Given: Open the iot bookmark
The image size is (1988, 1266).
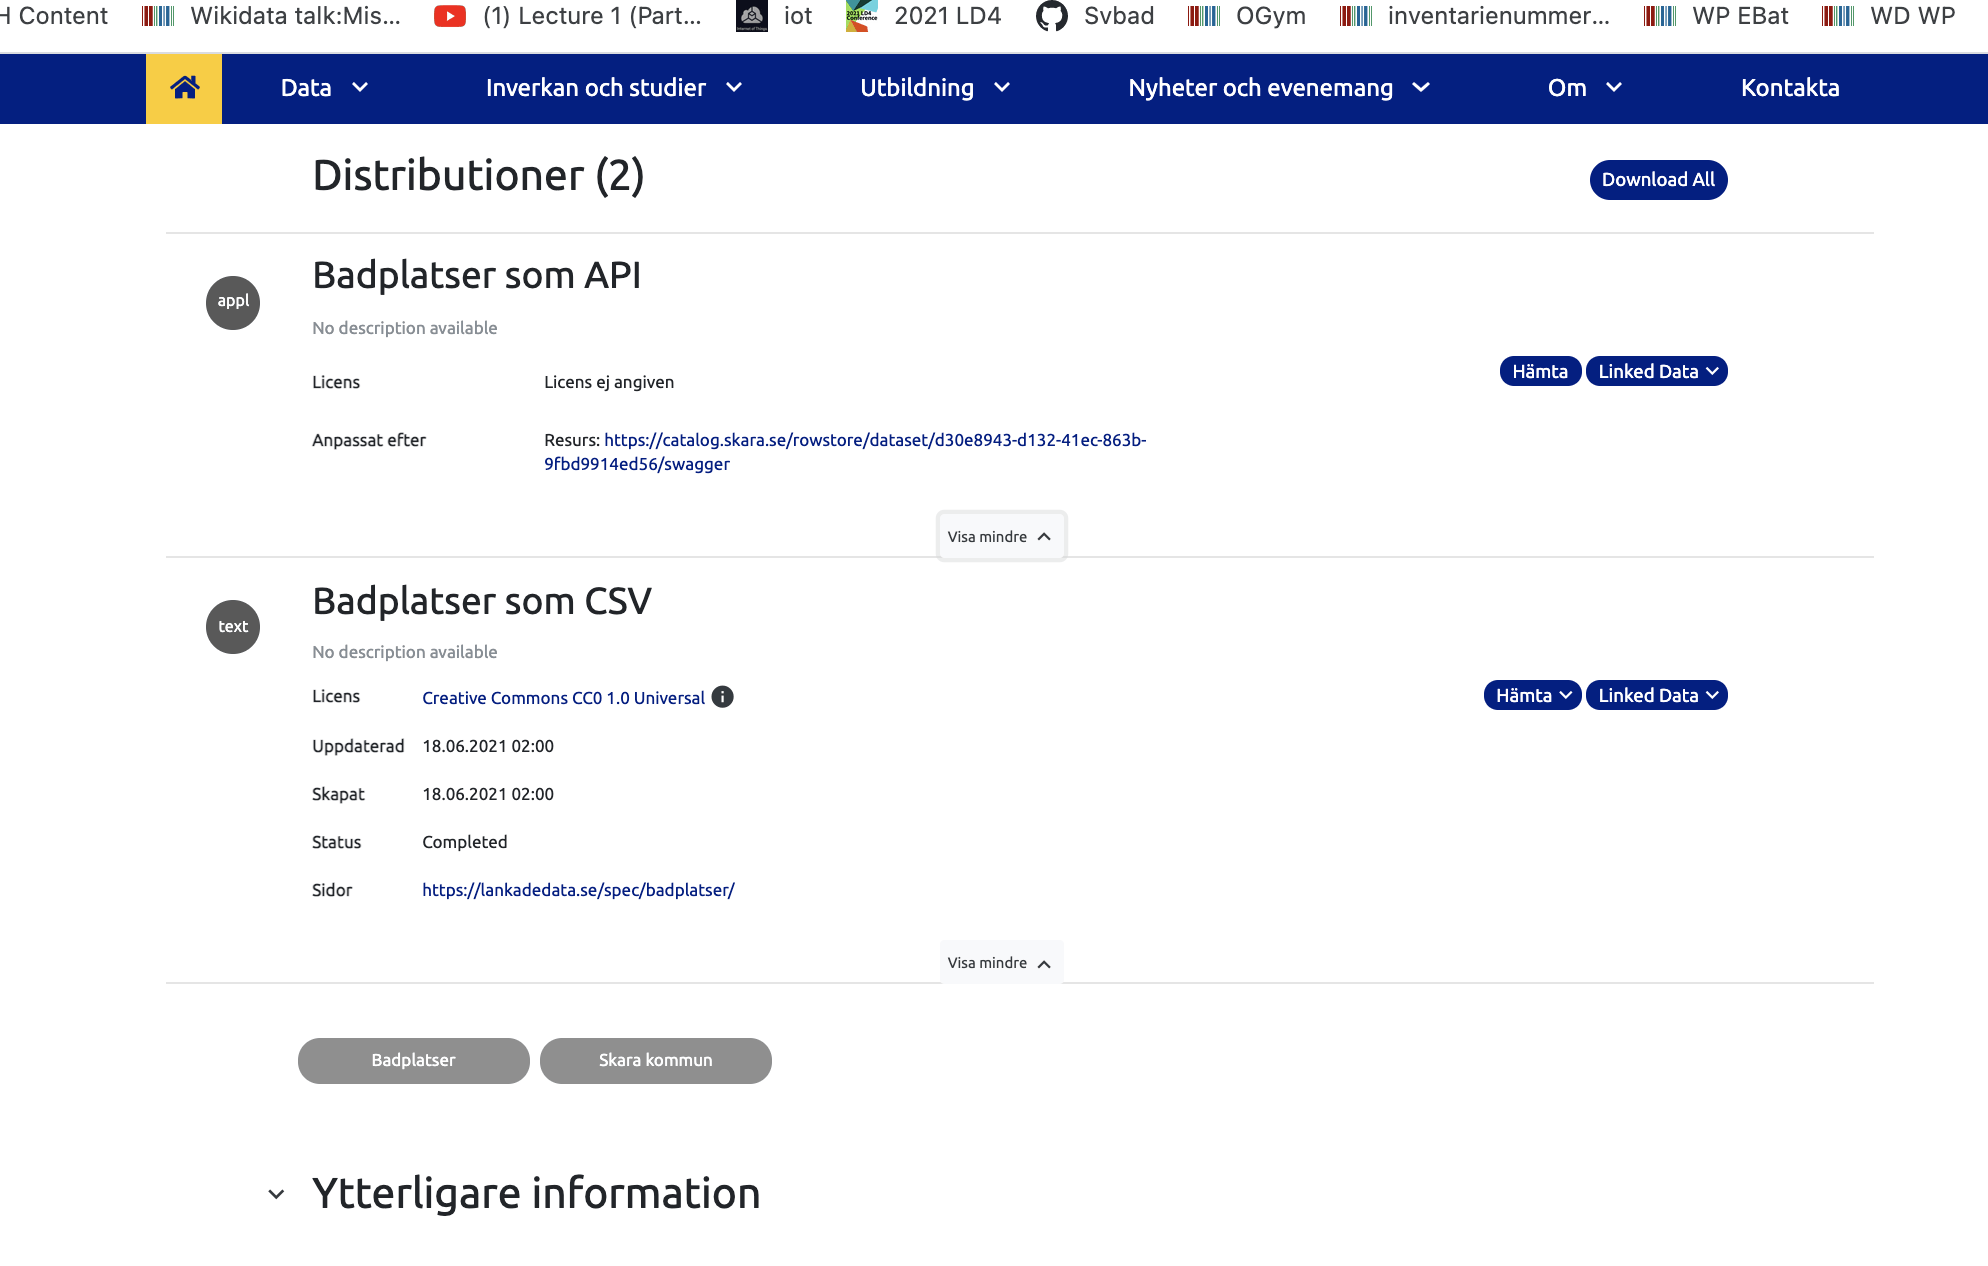Looking at the screenshot, I should click(775, 16).
